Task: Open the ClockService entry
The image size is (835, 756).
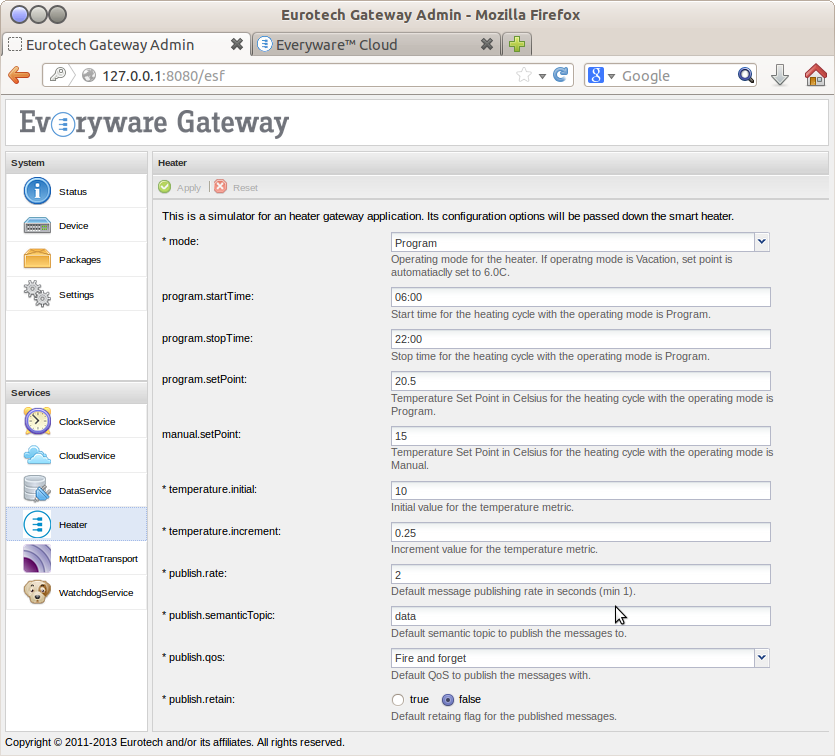Action: coord(77,421)
